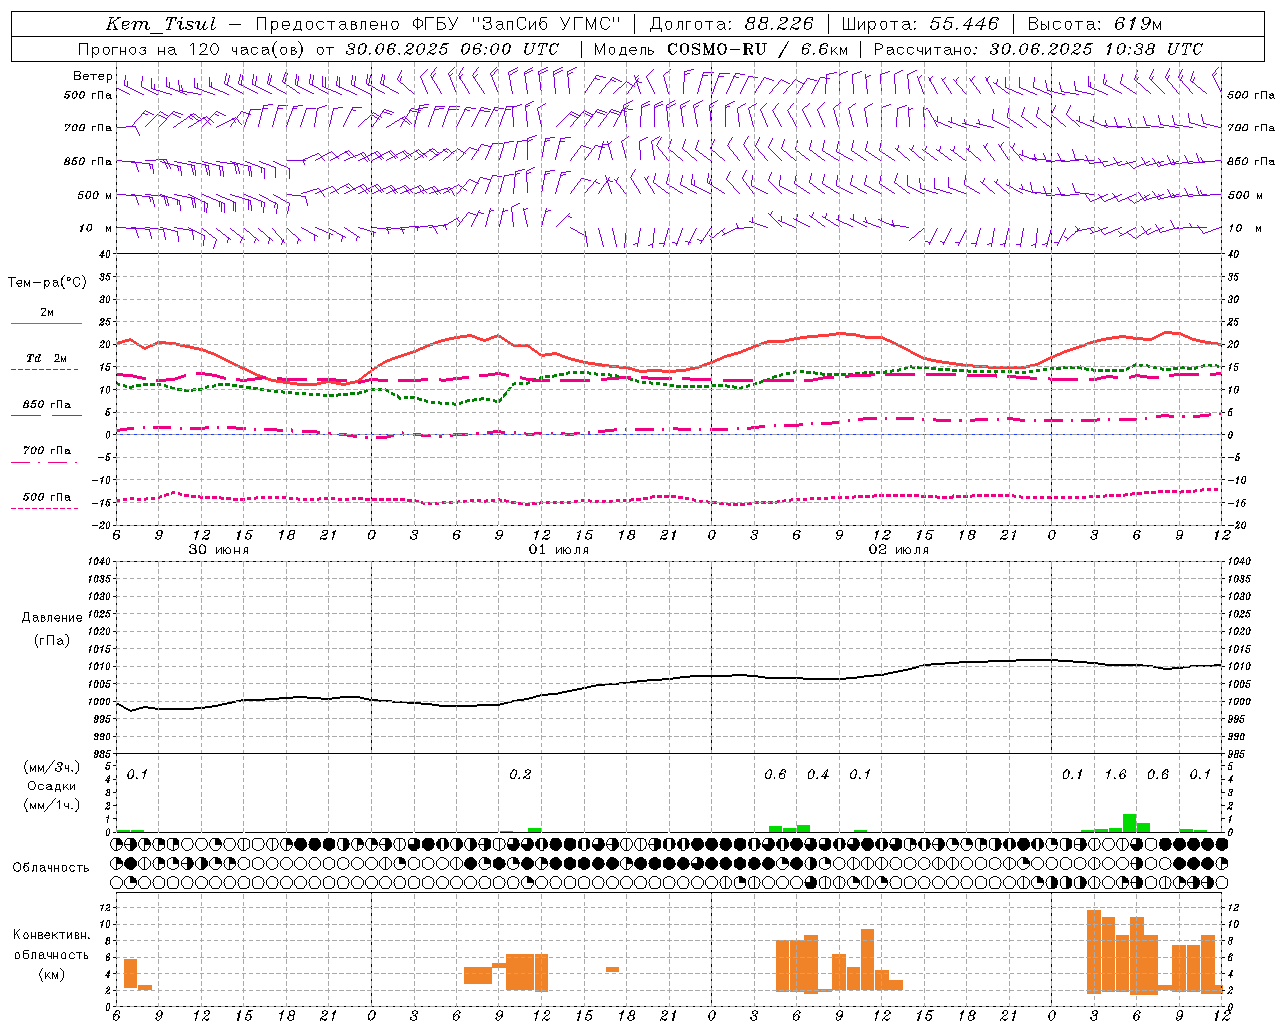Click the (мм/3ч.) precipitation unit label
1280x1024 pixels.
point(52,767)
